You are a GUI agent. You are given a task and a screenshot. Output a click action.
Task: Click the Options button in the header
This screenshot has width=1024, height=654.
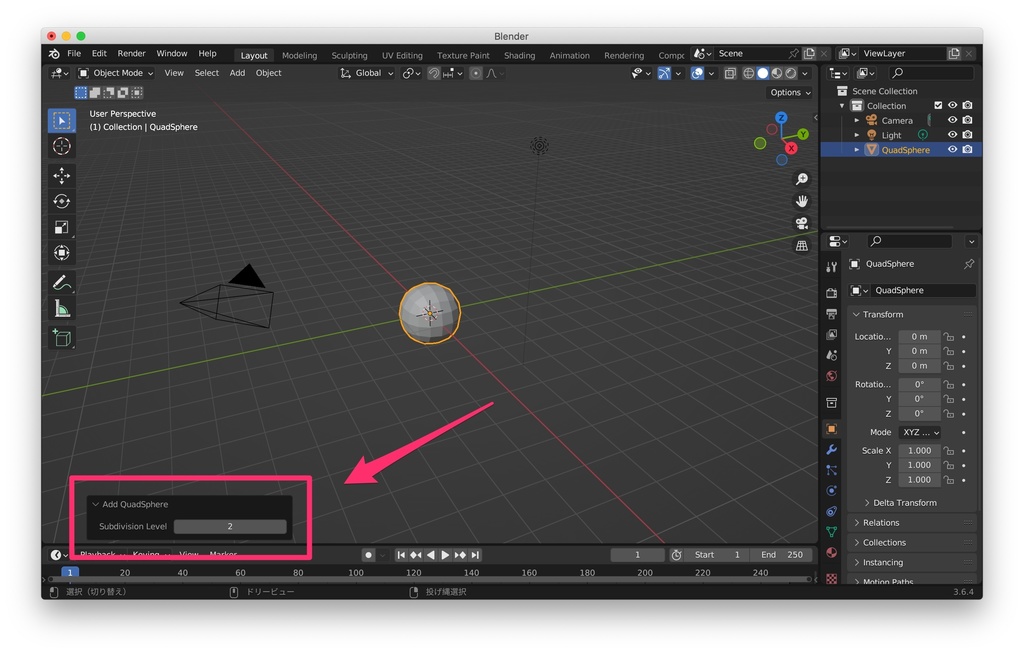pos(789,91)
